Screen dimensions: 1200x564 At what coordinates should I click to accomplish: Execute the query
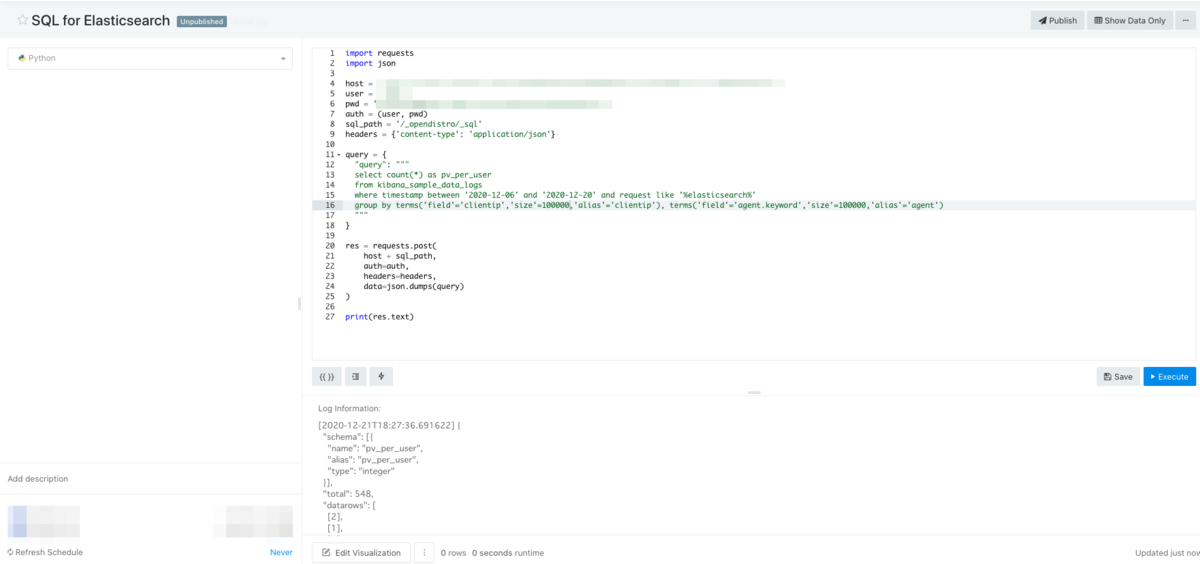(1170, 376)
